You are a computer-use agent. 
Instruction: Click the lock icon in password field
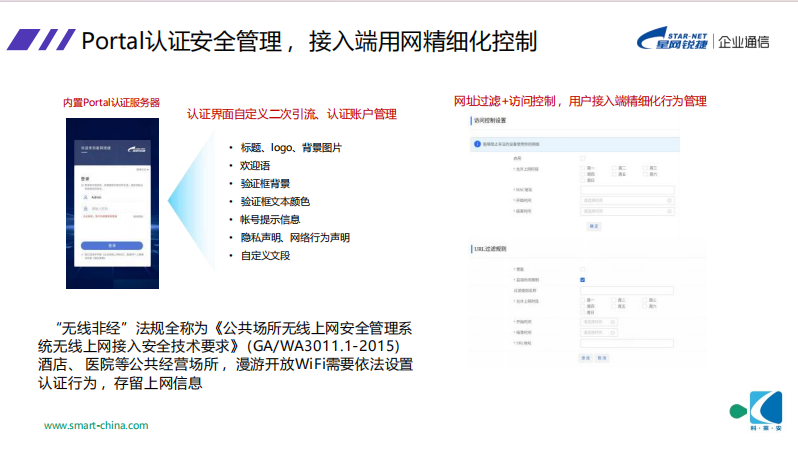84,209
